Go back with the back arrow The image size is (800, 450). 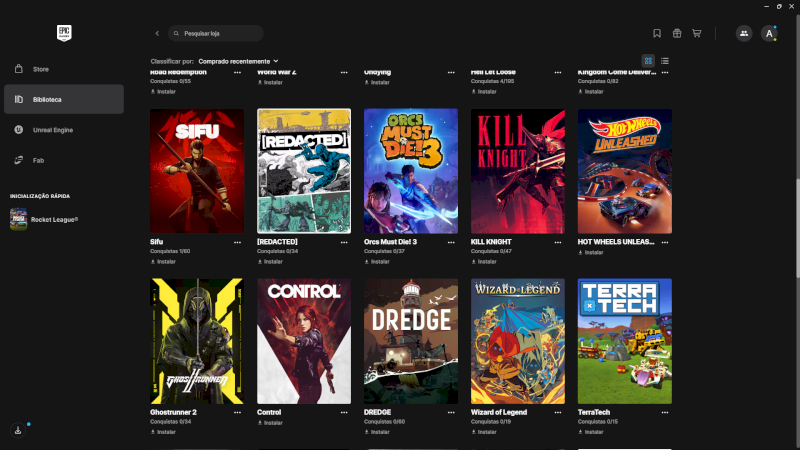pyautogui.click(x=157, y=33)
